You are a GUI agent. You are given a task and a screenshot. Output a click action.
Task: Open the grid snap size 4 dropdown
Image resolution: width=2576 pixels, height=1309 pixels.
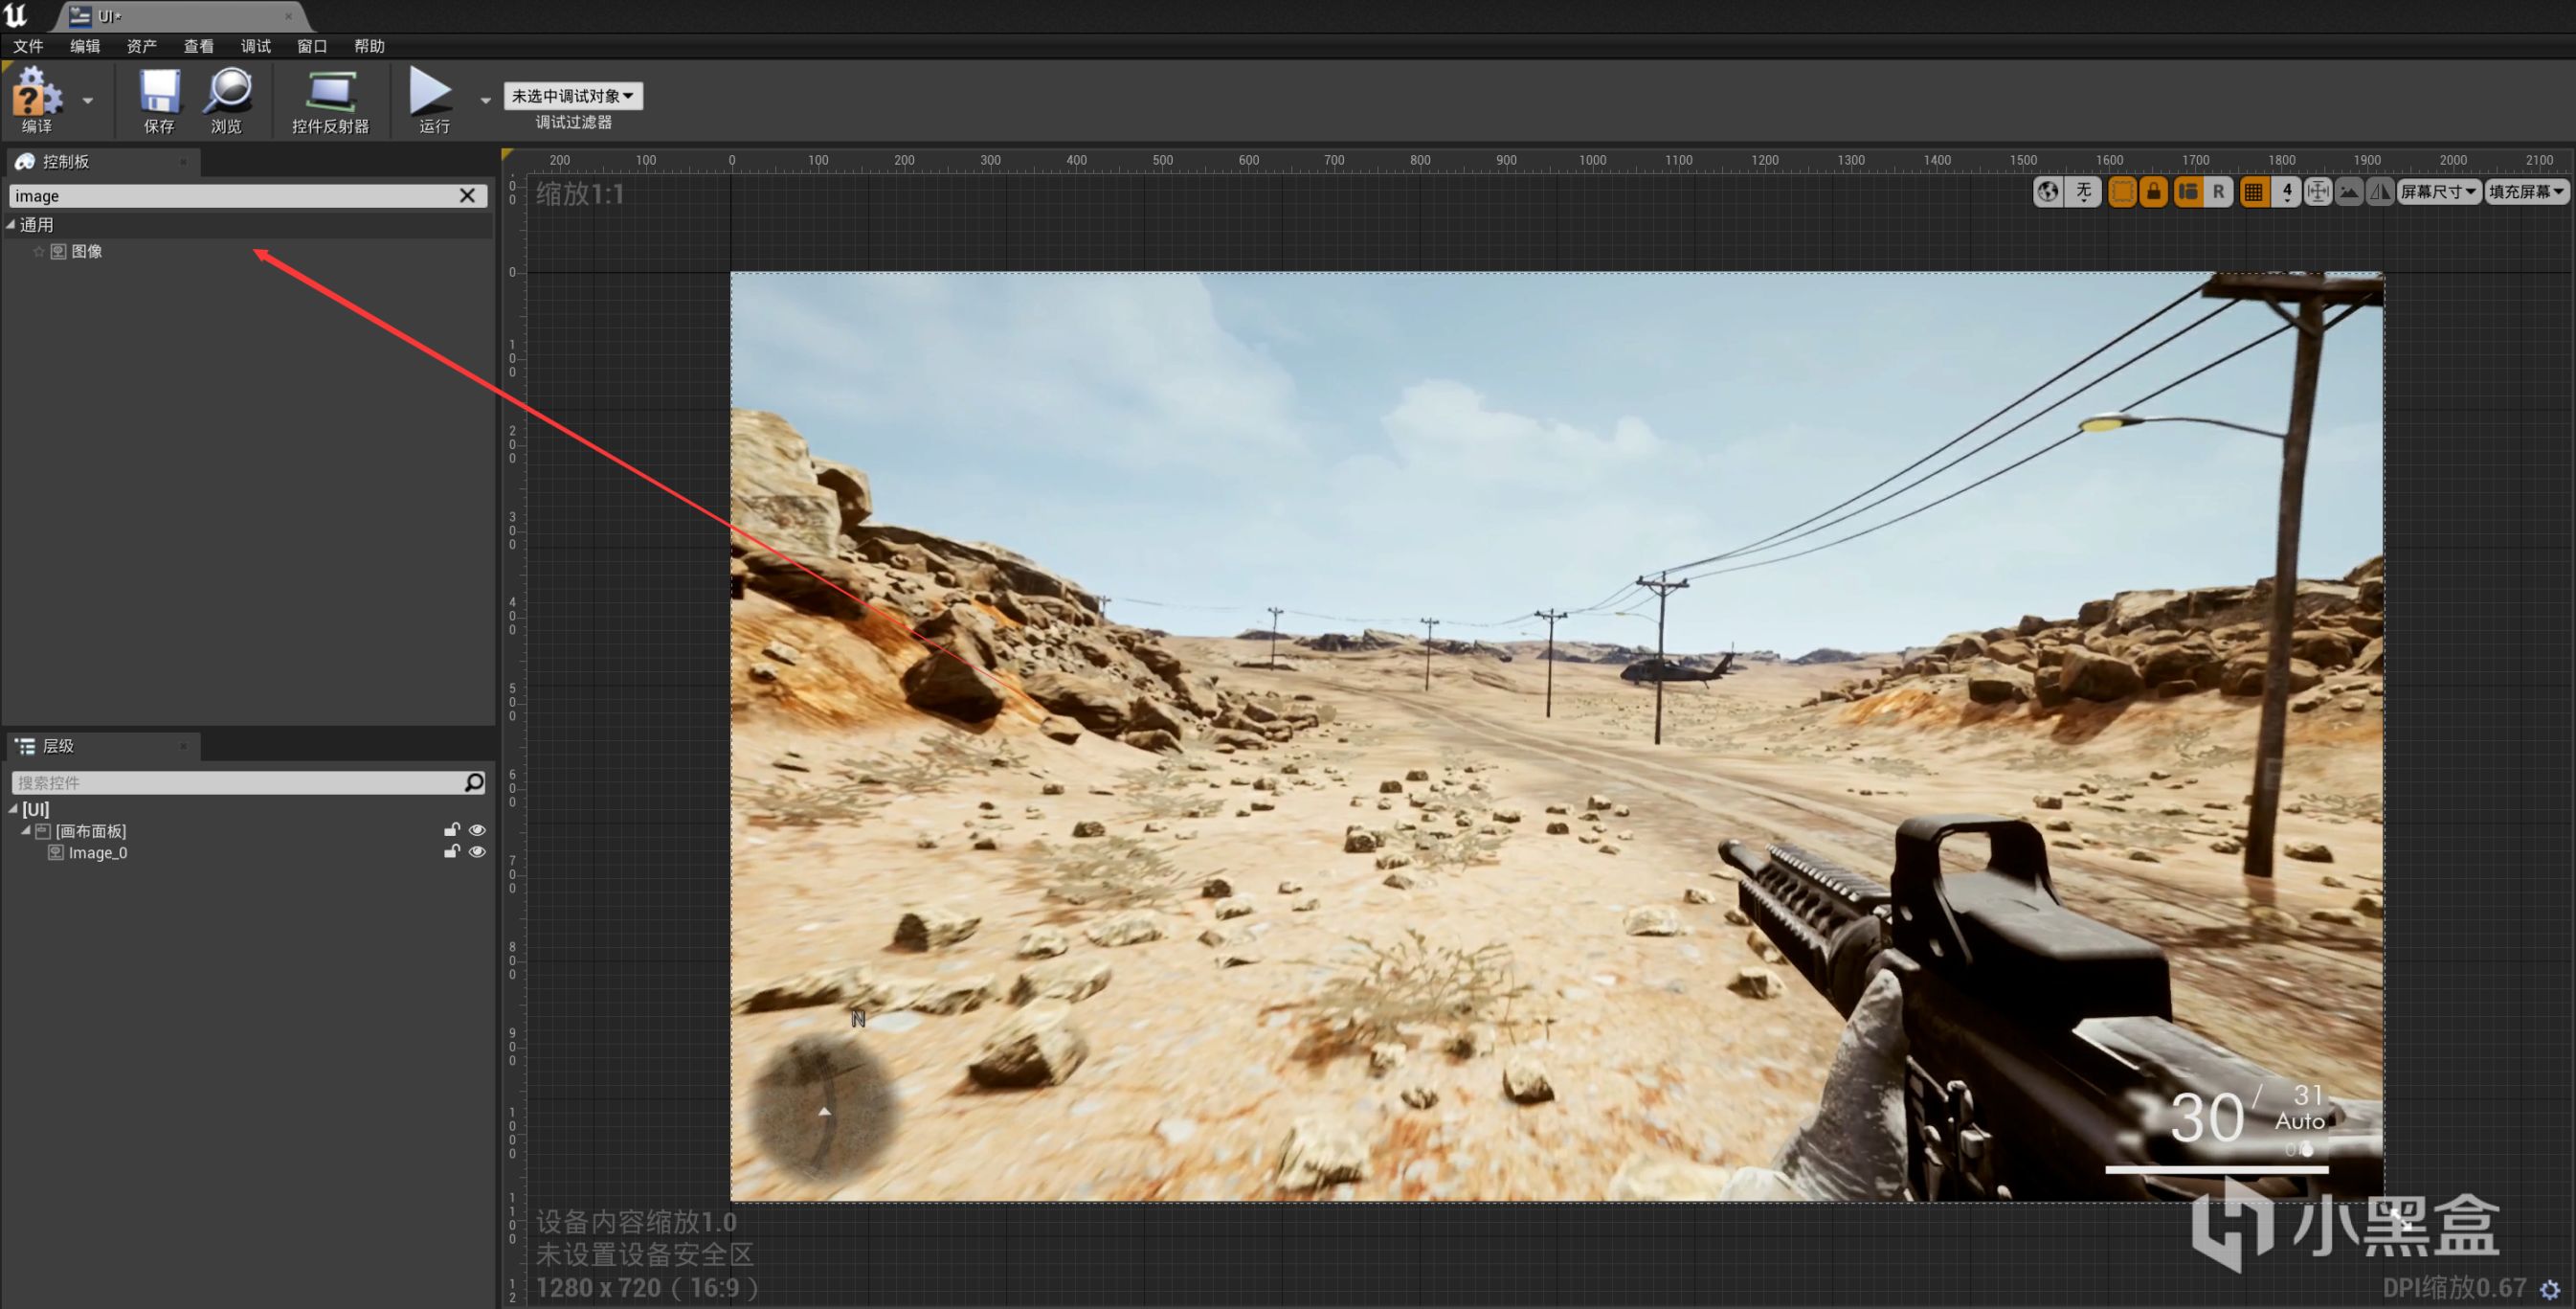coord(2286,191)
